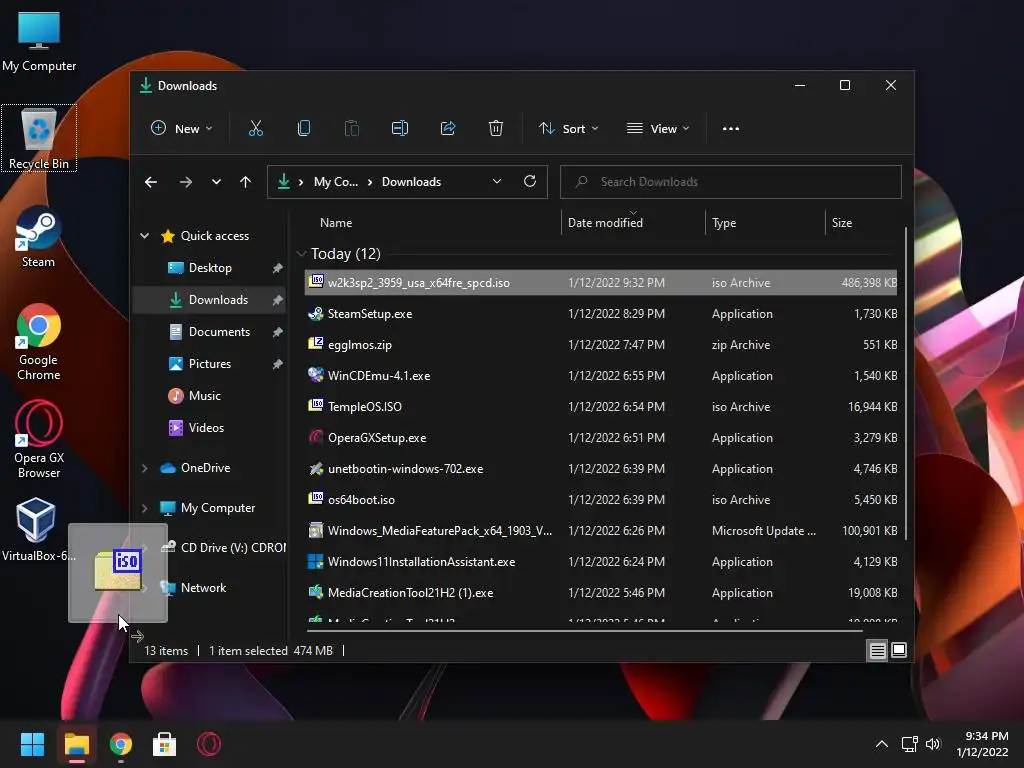Select the Google Chrome desktop shortcut
This screenshot has width=1024, height=768.
[x=39, y=342]
